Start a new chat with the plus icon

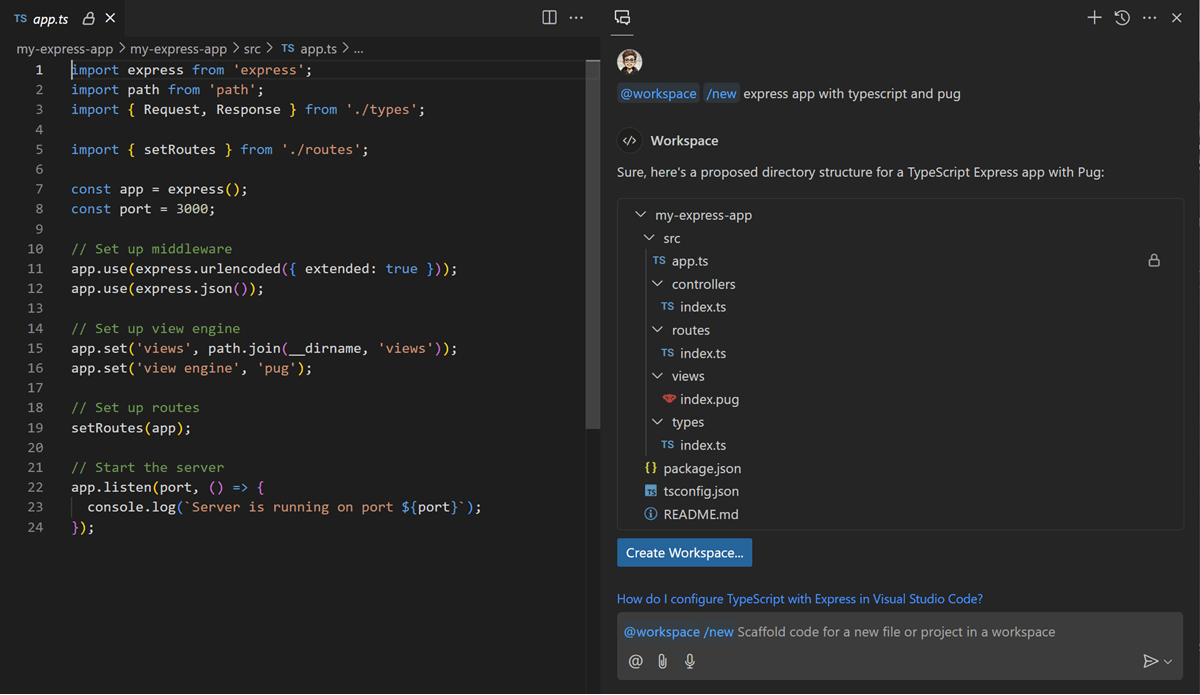click(x=1094, y=17)
